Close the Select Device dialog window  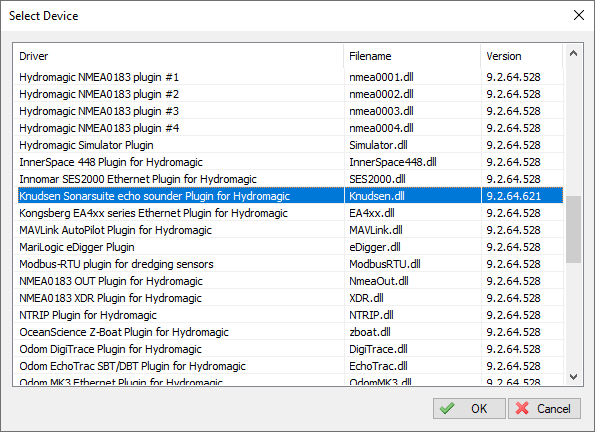[x=579, y=16]
